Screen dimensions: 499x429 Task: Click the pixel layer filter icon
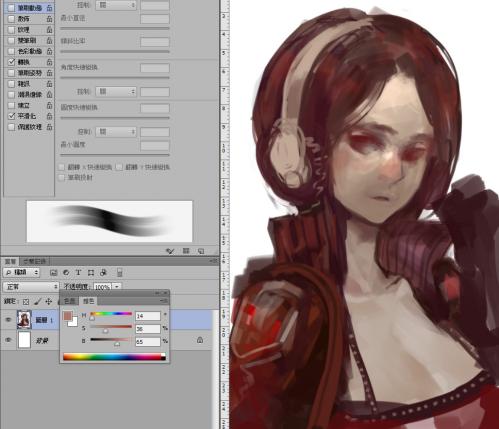click(x=54, y=273)
